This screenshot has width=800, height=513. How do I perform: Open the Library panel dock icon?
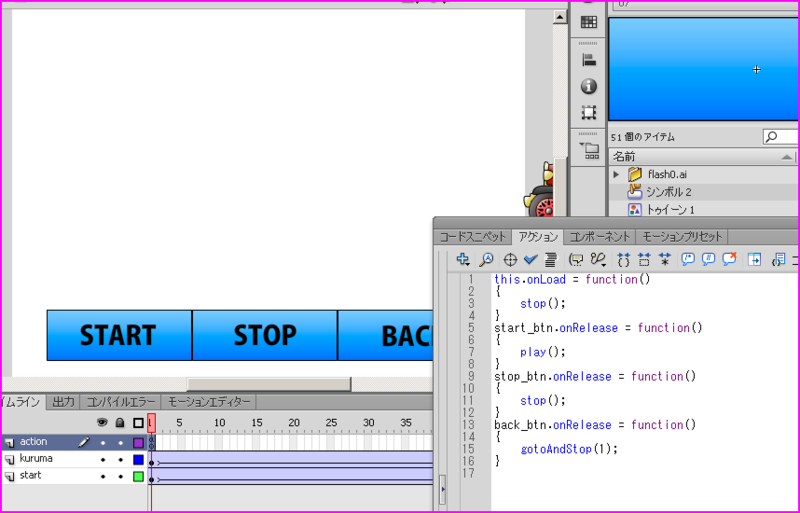[x=590, y=151]
